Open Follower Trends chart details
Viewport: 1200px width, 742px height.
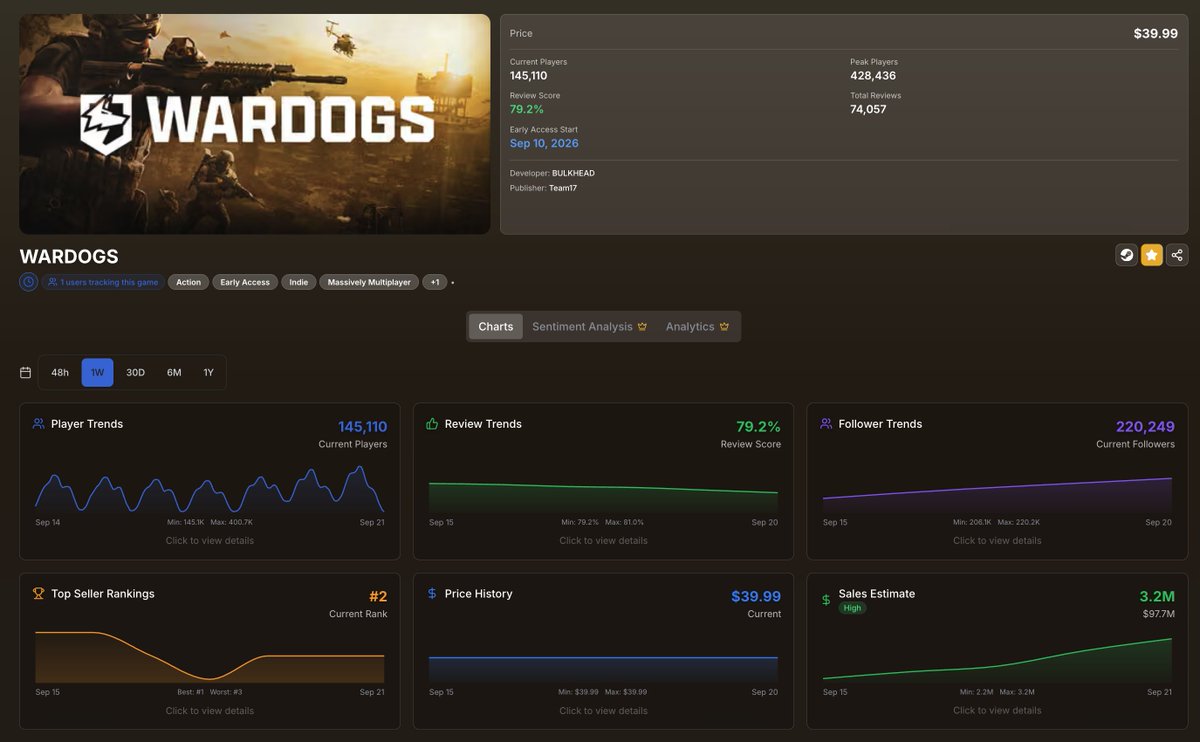[997, 541]
